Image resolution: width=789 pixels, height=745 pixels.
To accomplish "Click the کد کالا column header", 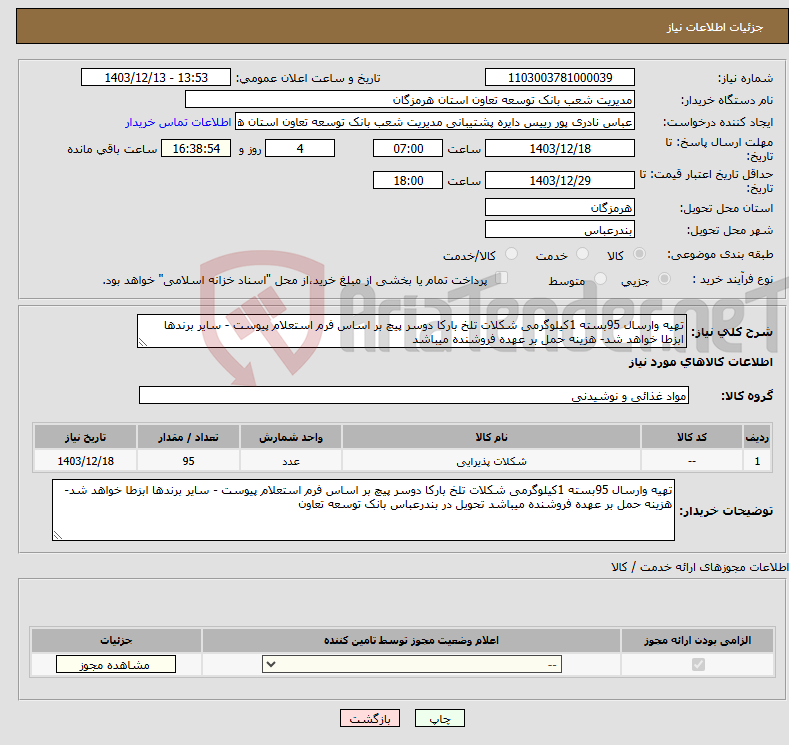I will 692,437.
